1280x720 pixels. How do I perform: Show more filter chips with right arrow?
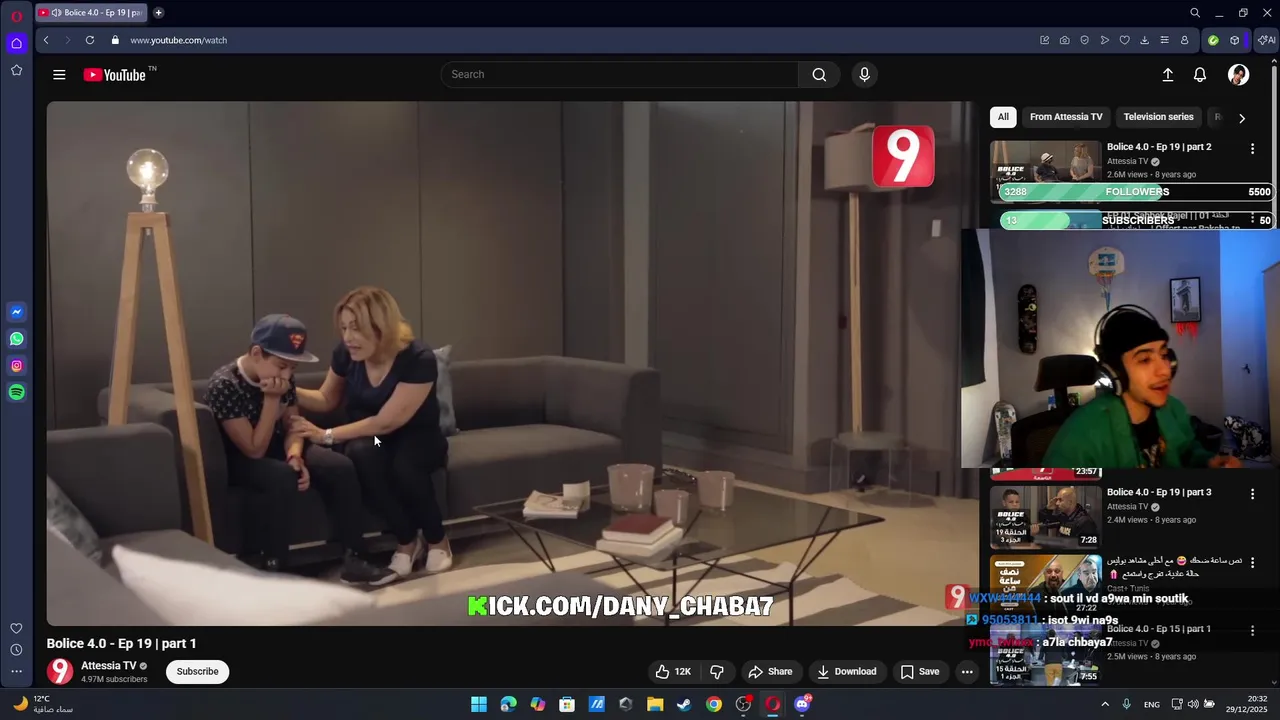click(x=1242, y=118)
